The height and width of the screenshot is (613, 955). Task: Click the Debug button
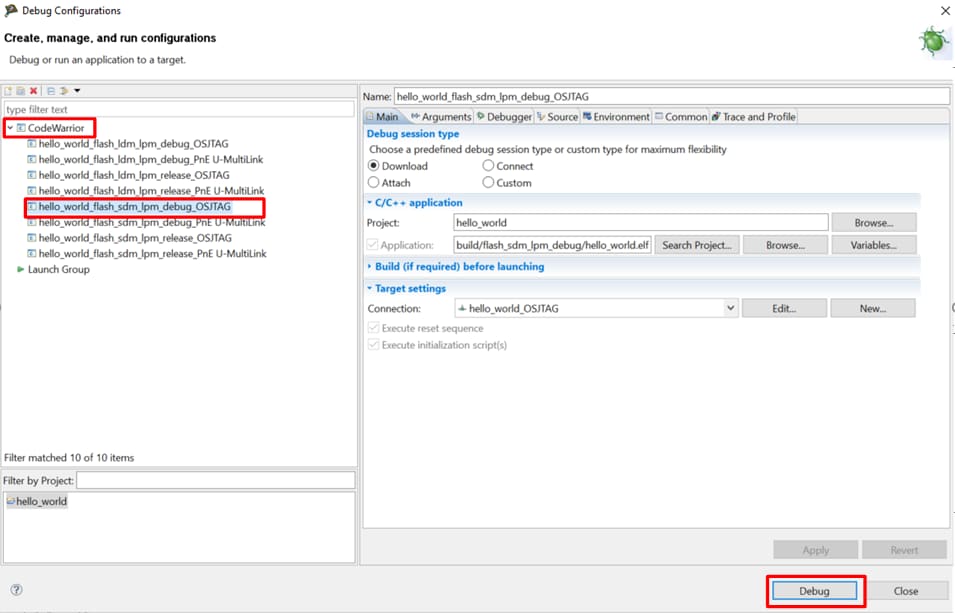click(x=814, y=591)
